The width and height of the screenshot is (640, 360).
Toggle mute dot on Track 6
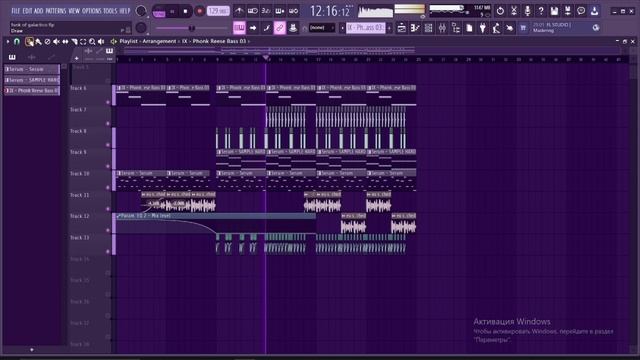(108, 102)
